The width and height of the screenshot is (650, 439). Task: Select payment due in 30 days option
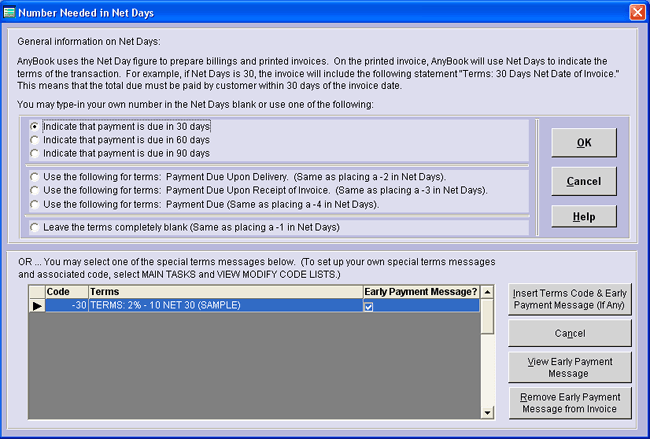pos(36,127)
